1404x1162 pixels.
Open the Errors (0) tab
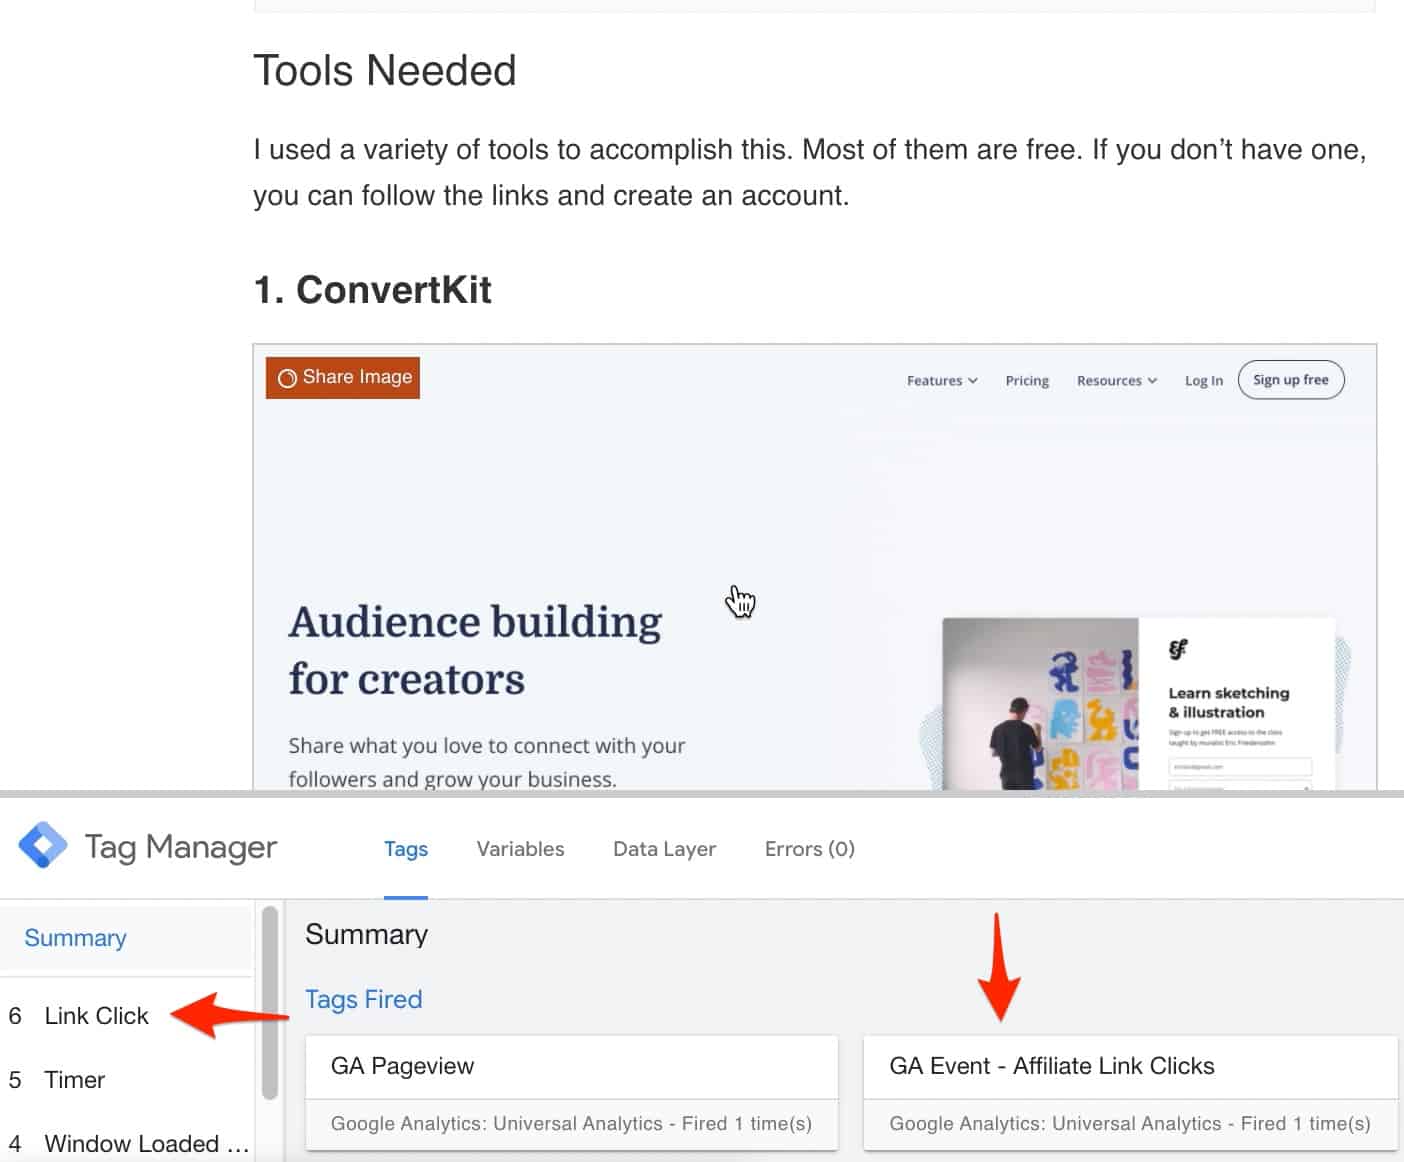[810, 849]
